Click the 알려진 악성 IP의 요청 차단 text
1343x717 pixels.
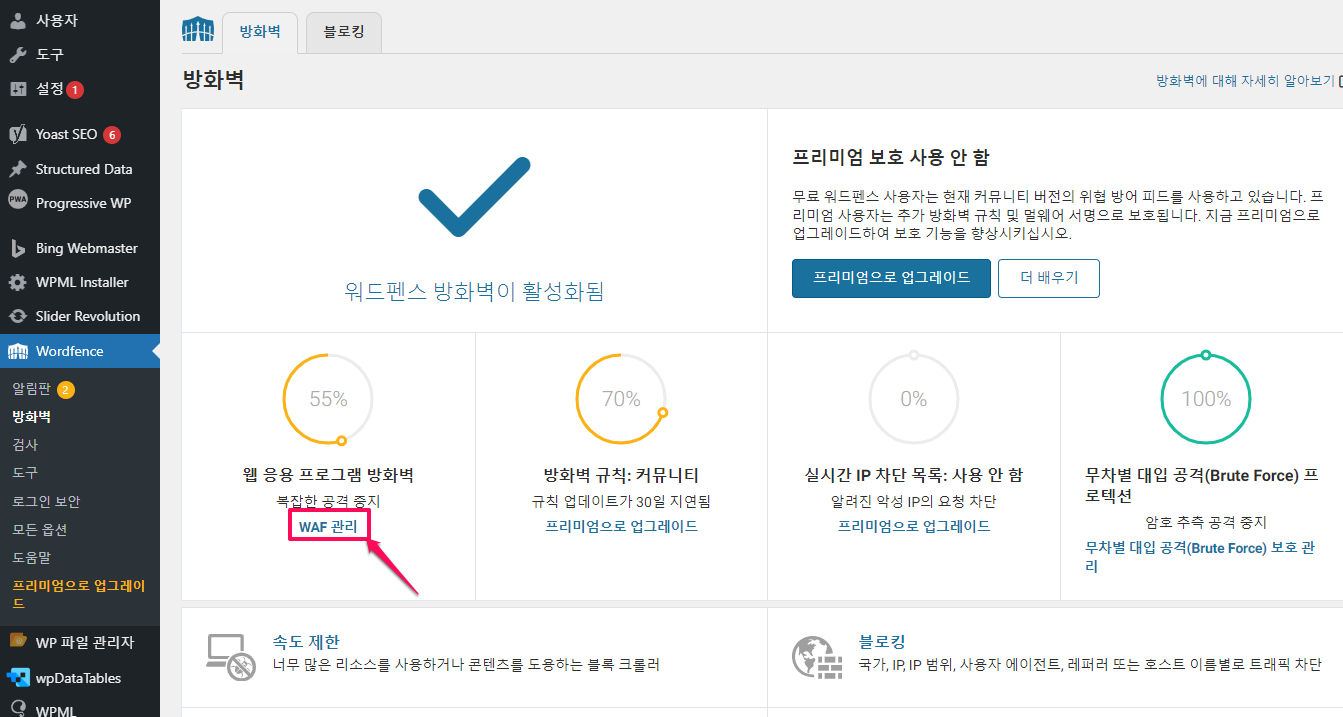click(x=914, y=501)
